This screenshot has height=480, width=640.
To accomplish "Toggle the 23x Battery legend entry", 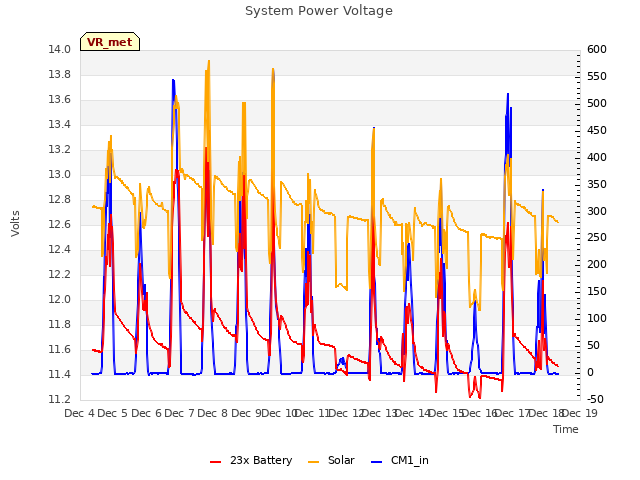I will point(251,460).
